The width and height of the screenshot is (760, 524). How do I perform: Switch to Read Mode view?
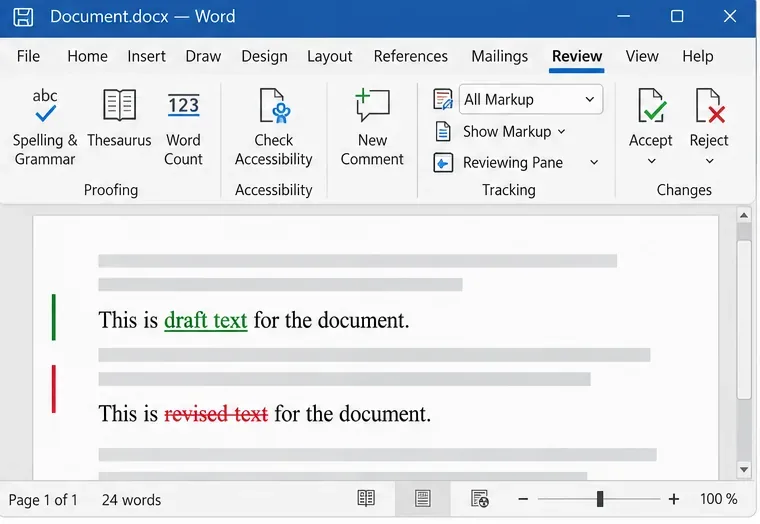366,498
